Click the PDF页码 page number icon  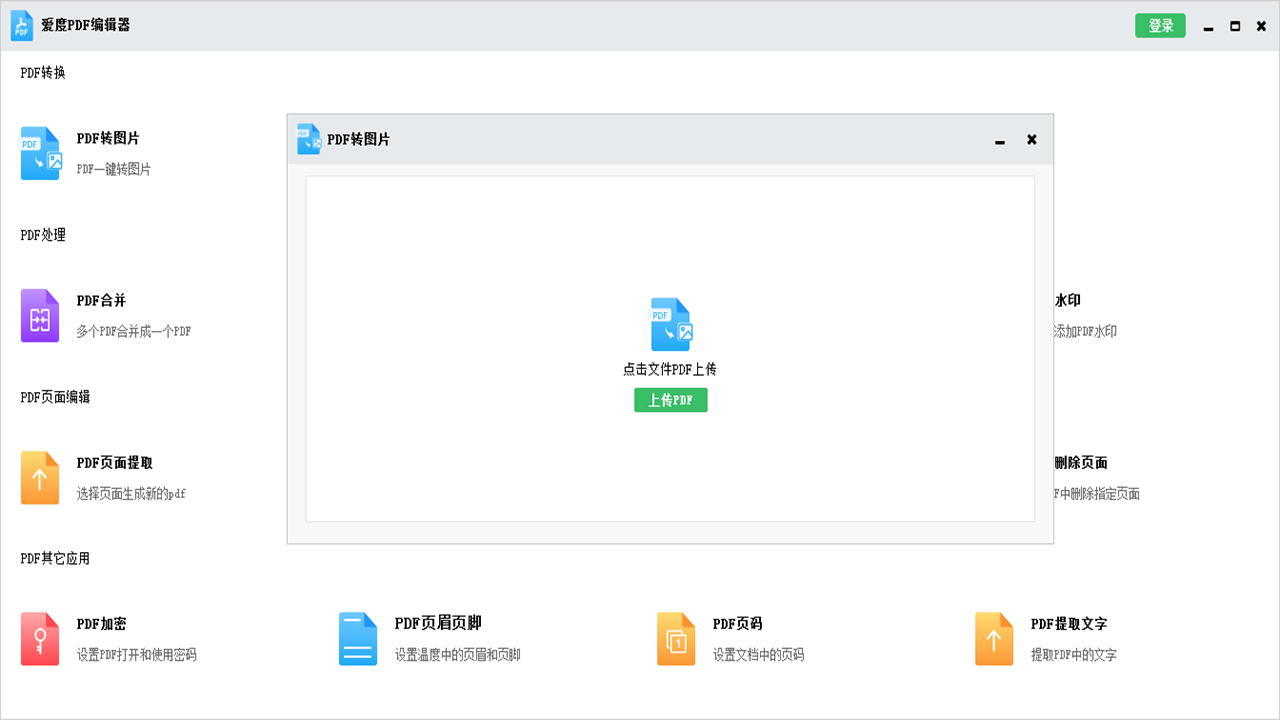[x=675, y=637]
